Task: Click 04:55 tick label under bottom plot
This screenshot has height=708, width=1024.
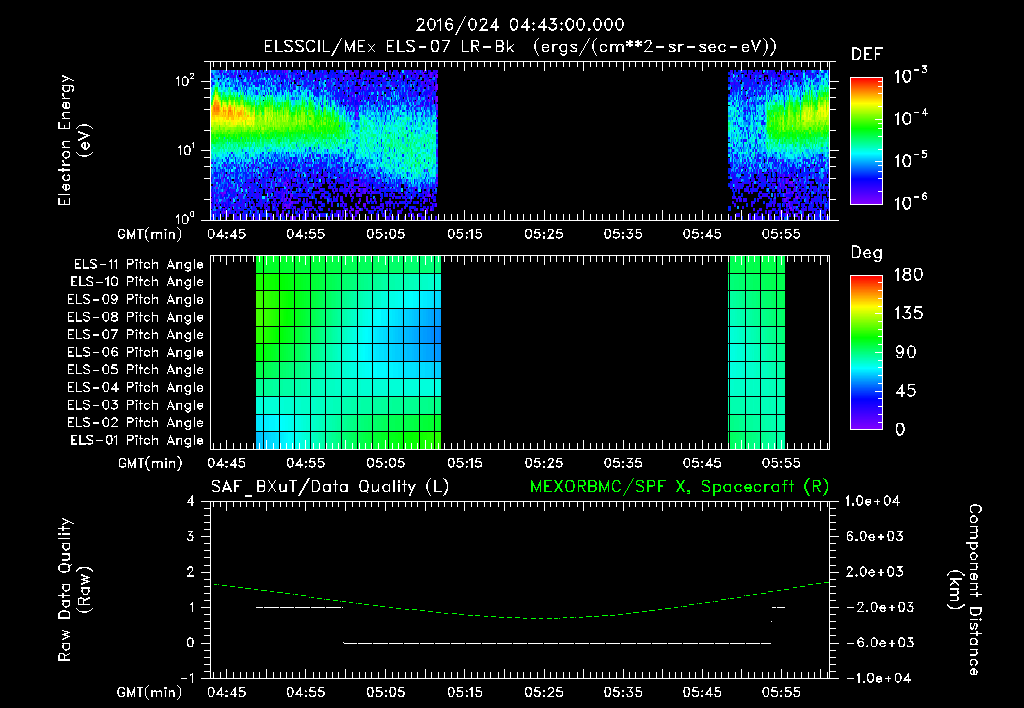Action: pyautogui.click(x=306, y=692)
